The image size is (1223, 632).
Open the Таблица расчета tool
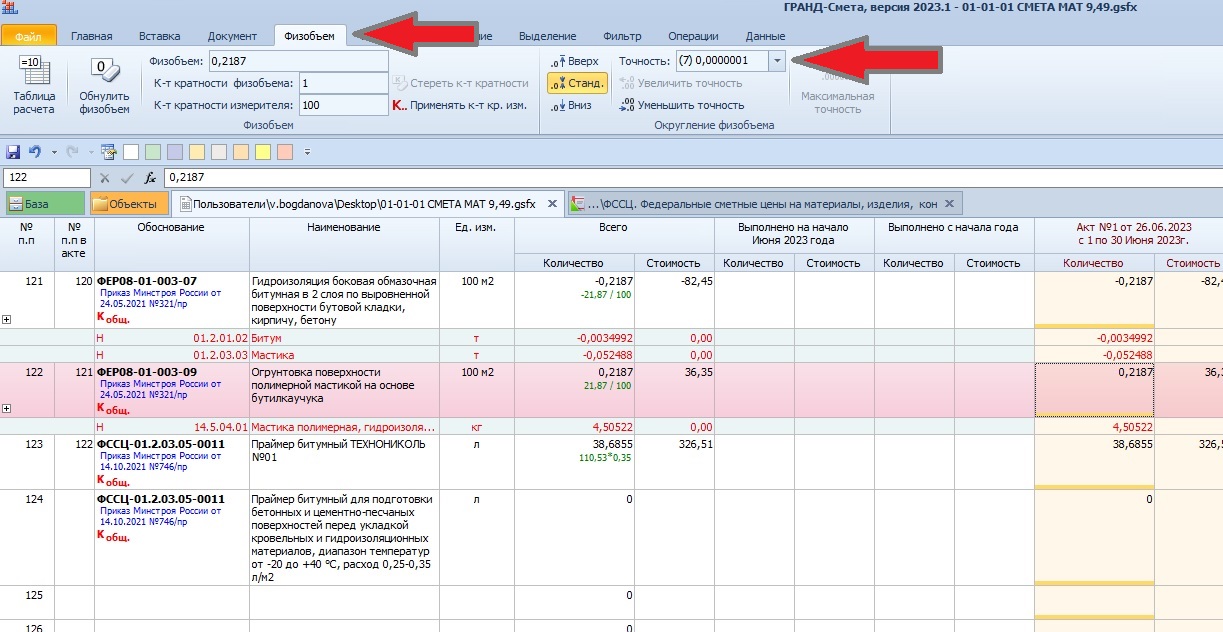pos(34,85)
